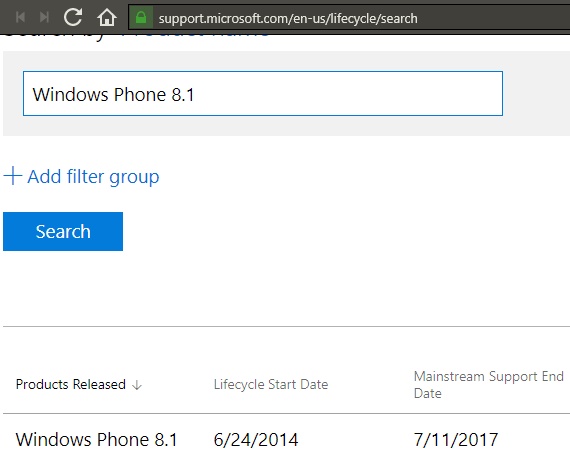Click the 7/11/2017 support end date
This screenshot has width=570, height=460.
[x=456, y=440]
